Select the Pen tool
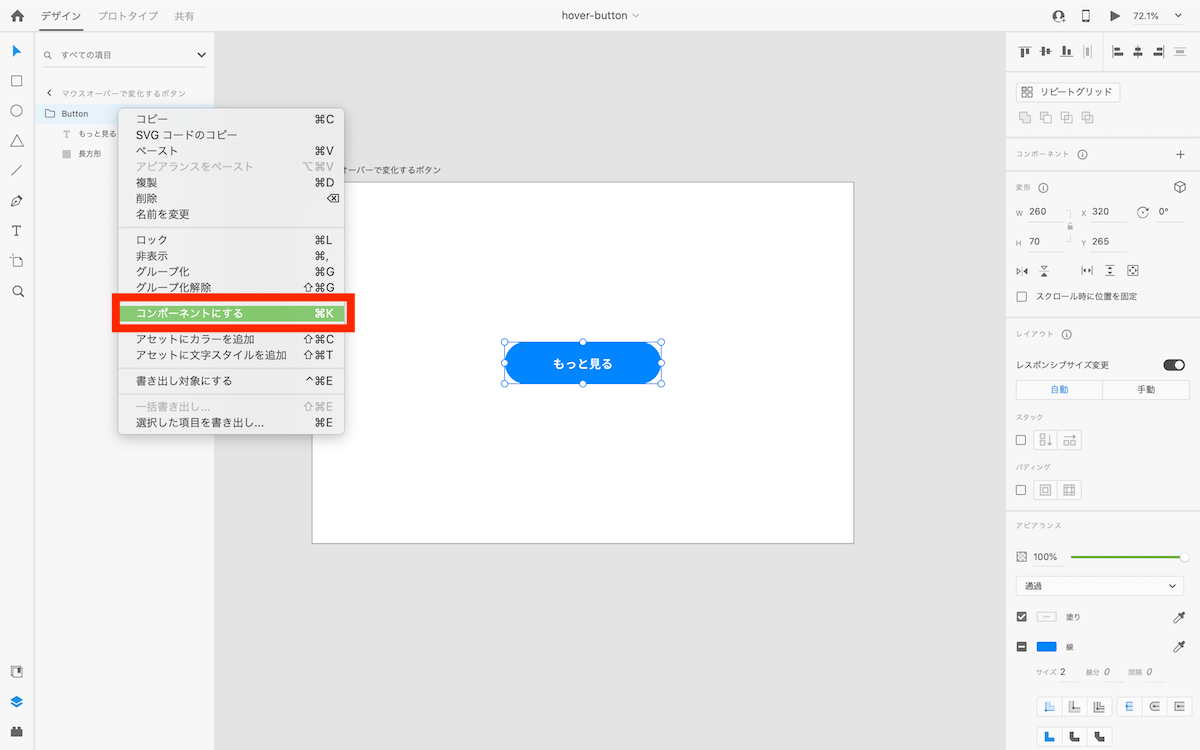Image resolution: width=1200 pixels, height=750 pixels. tap(16, 201)
